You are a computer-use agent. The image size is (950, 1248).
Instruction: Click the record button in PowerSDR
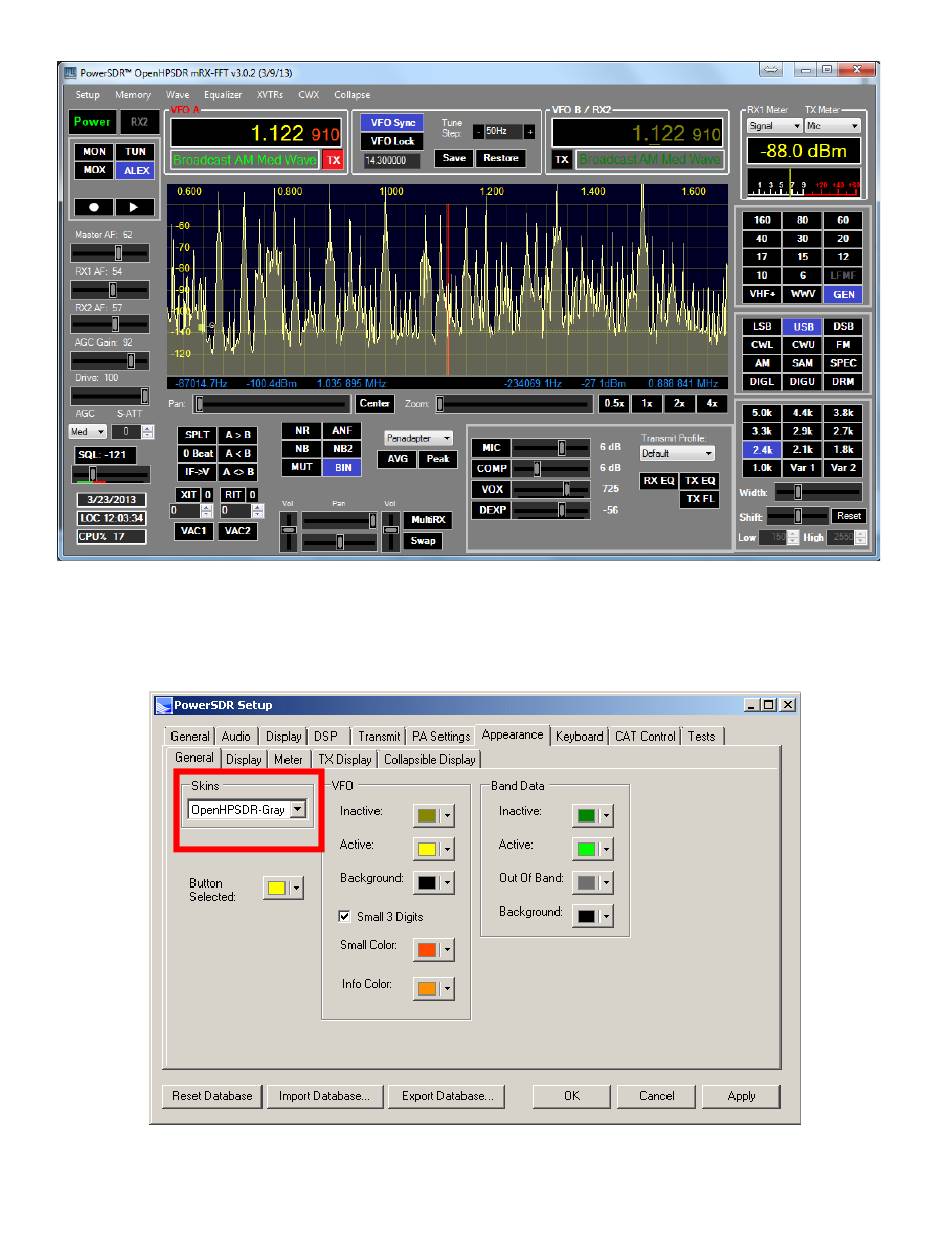point(94,207)
